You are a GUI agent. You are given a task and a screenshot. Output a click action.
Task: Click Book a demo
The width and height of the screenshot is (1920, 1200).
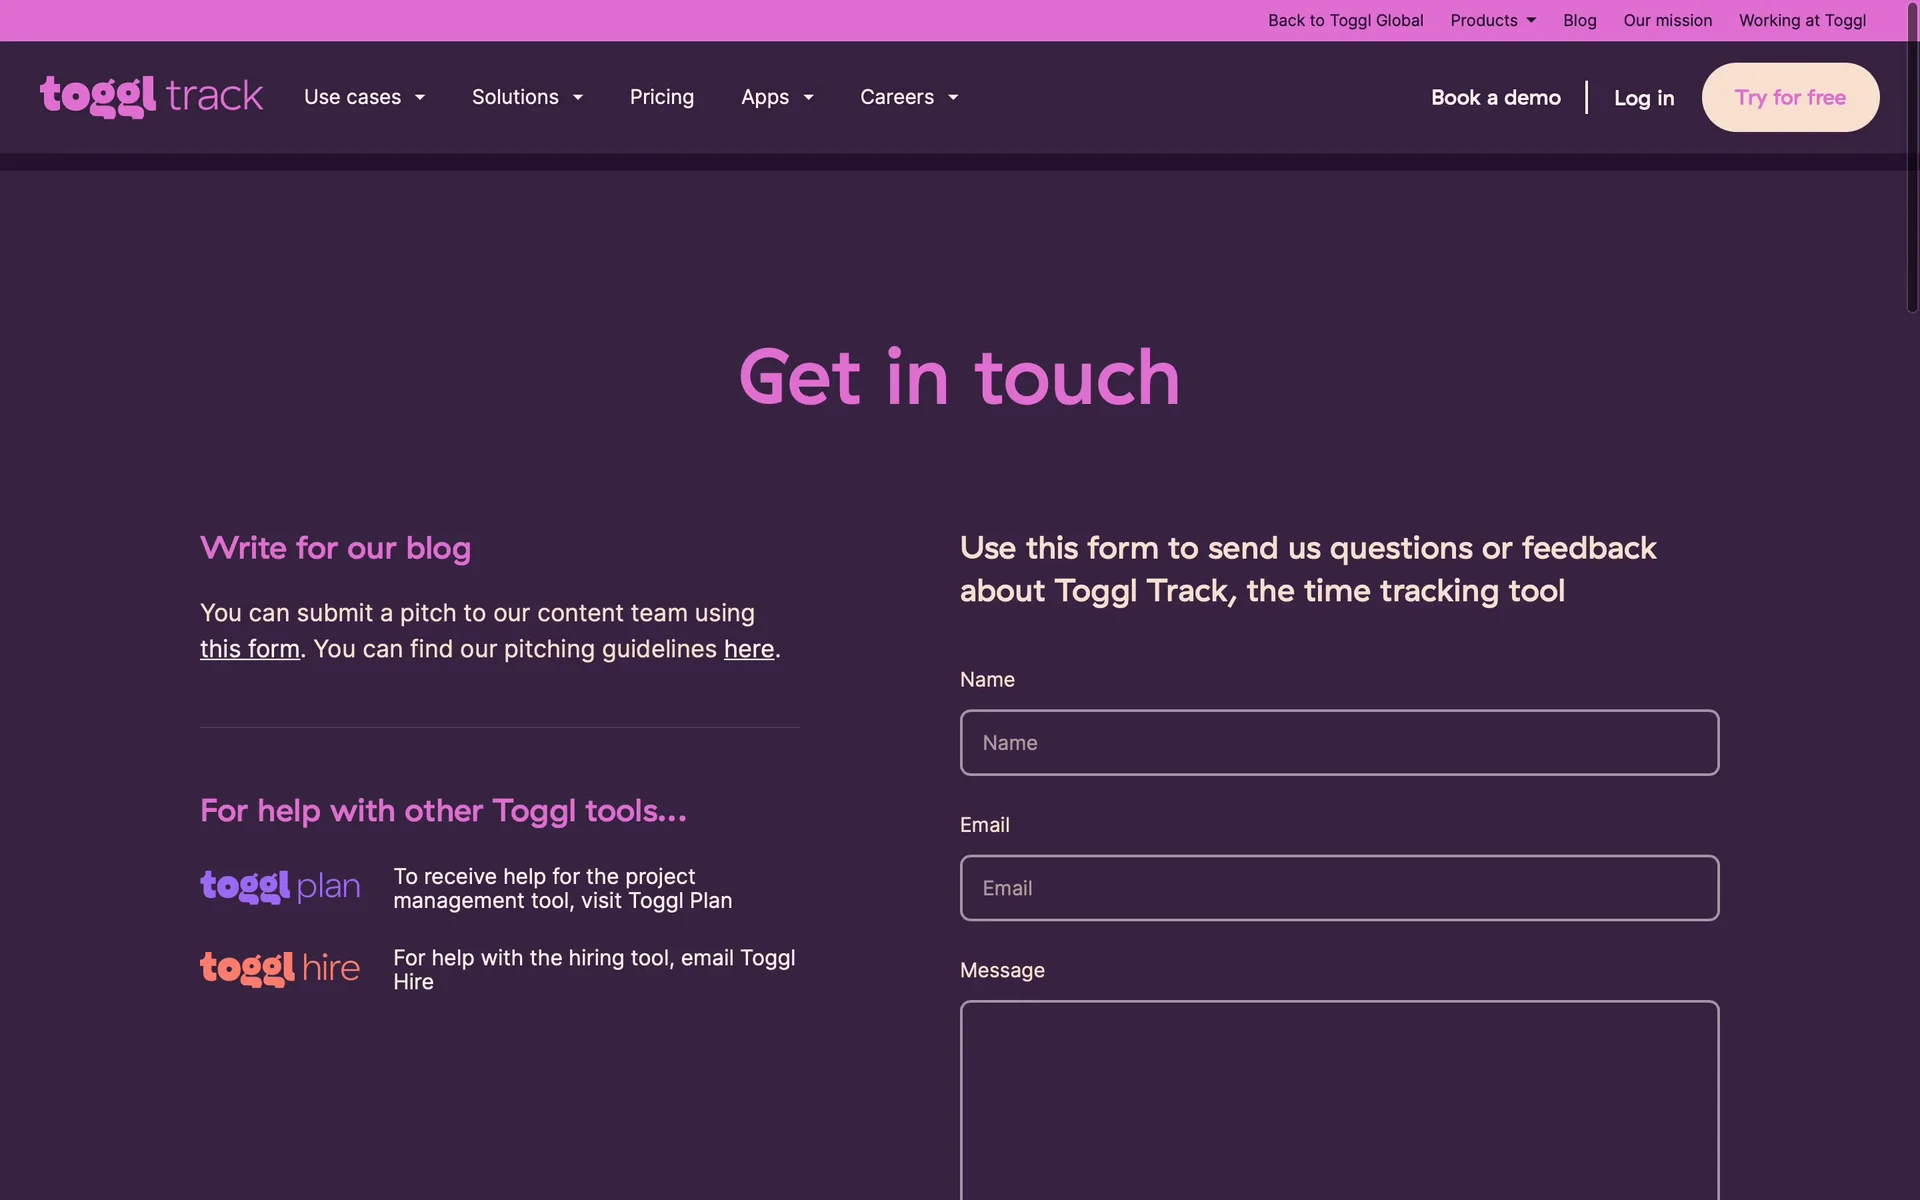tap(1495, 97)
